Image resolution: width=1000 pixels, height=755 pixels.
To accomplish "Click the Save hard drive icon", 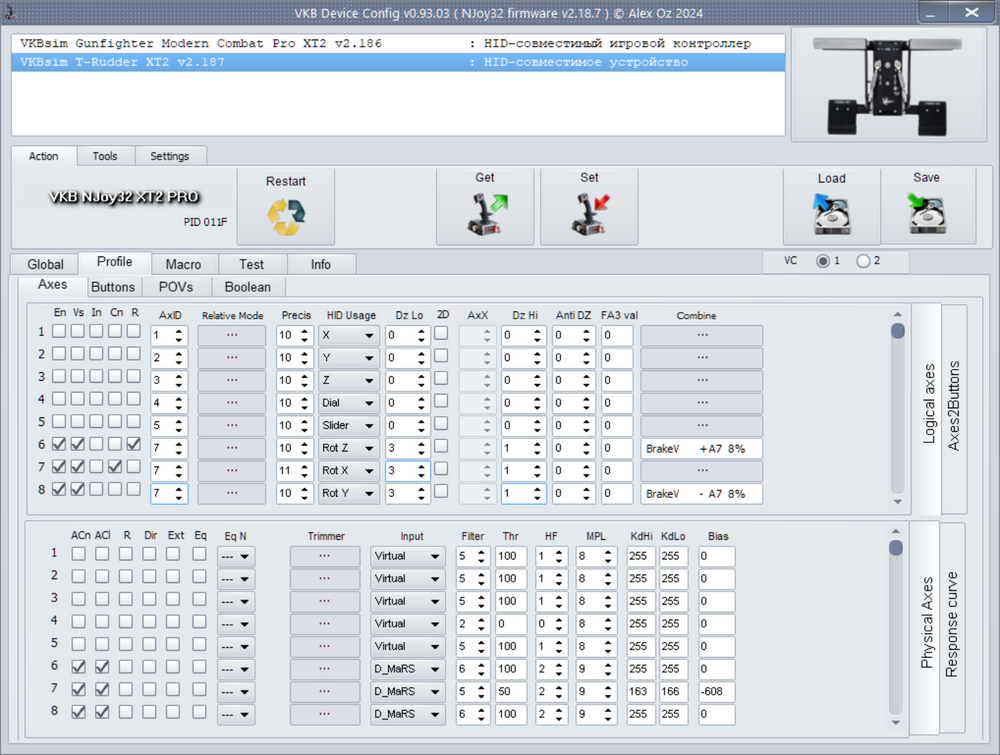I will 927,214.
